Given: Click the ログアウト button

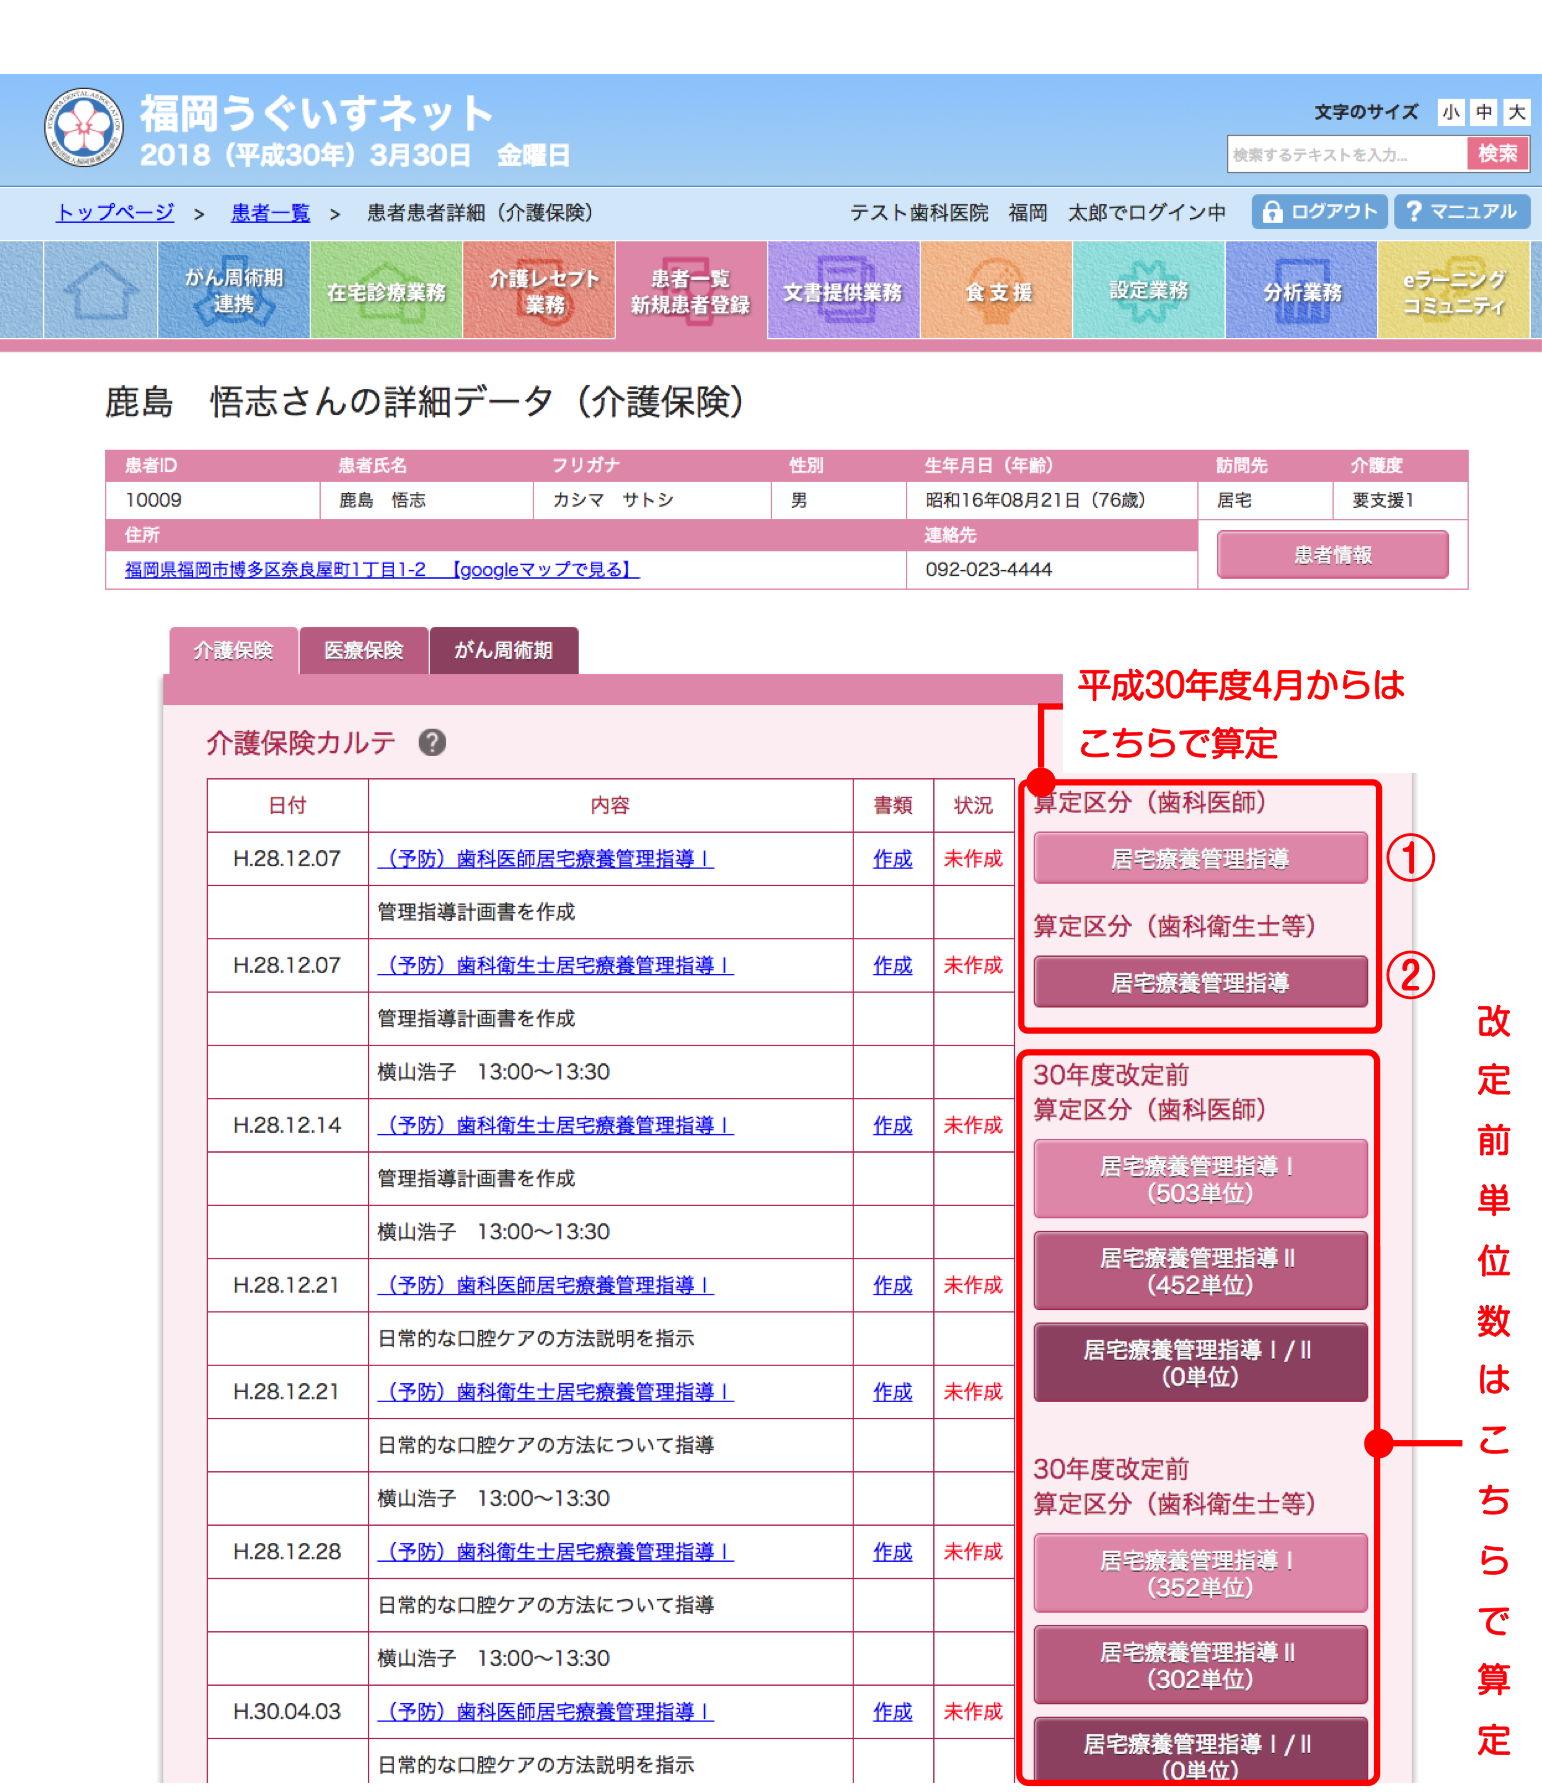Looking at the screenshot, I should [x=1319, y=212].
